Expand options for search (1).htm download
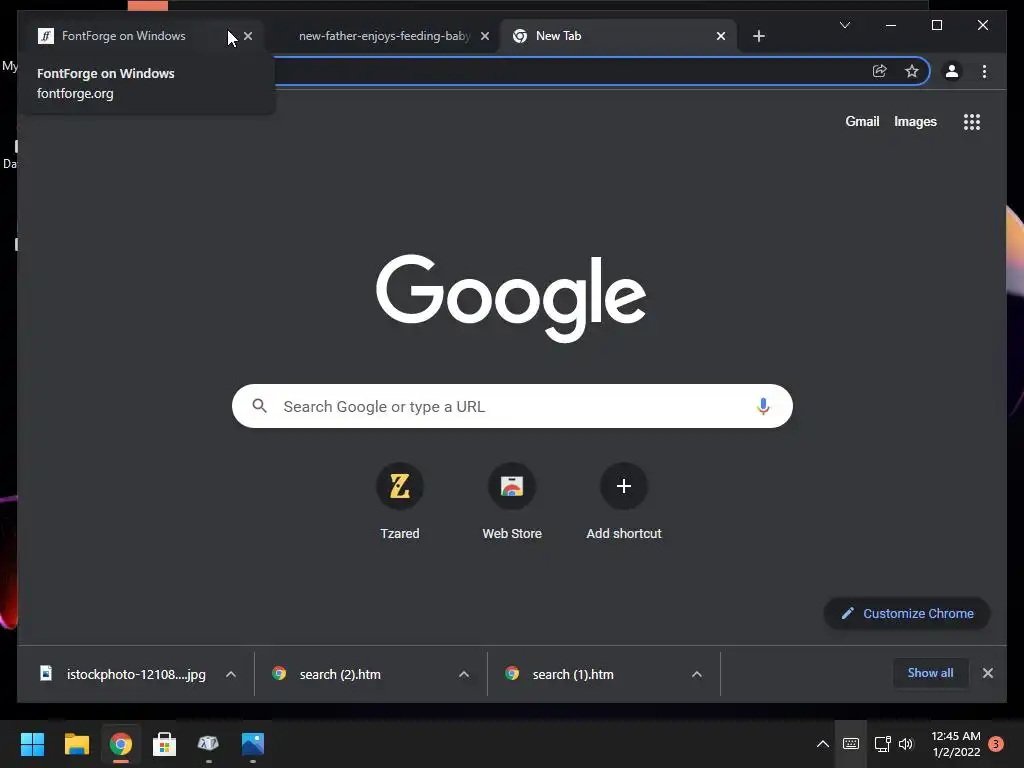 click(x=697, y=674)
